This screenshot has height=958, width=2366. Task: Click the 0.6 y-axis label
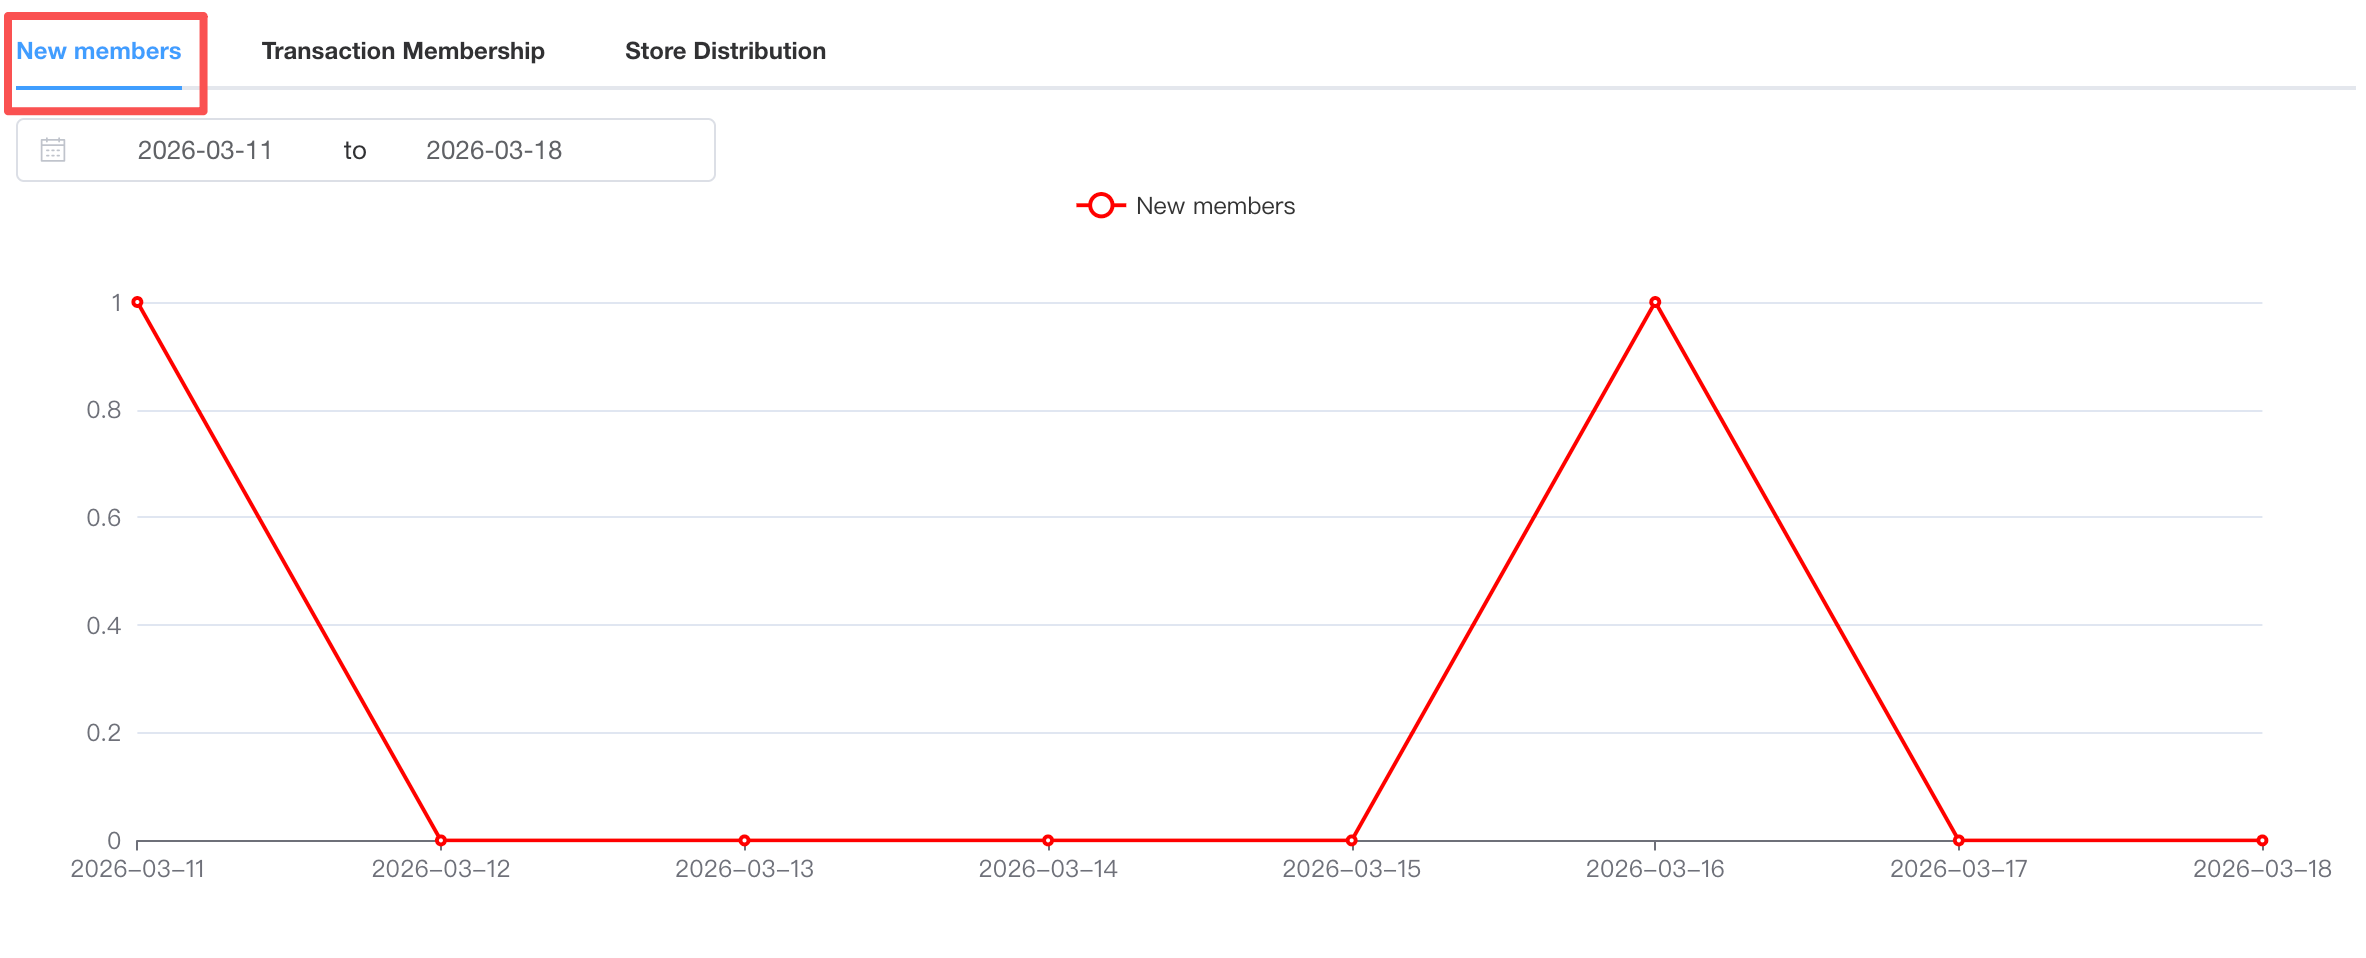(104, 518)
